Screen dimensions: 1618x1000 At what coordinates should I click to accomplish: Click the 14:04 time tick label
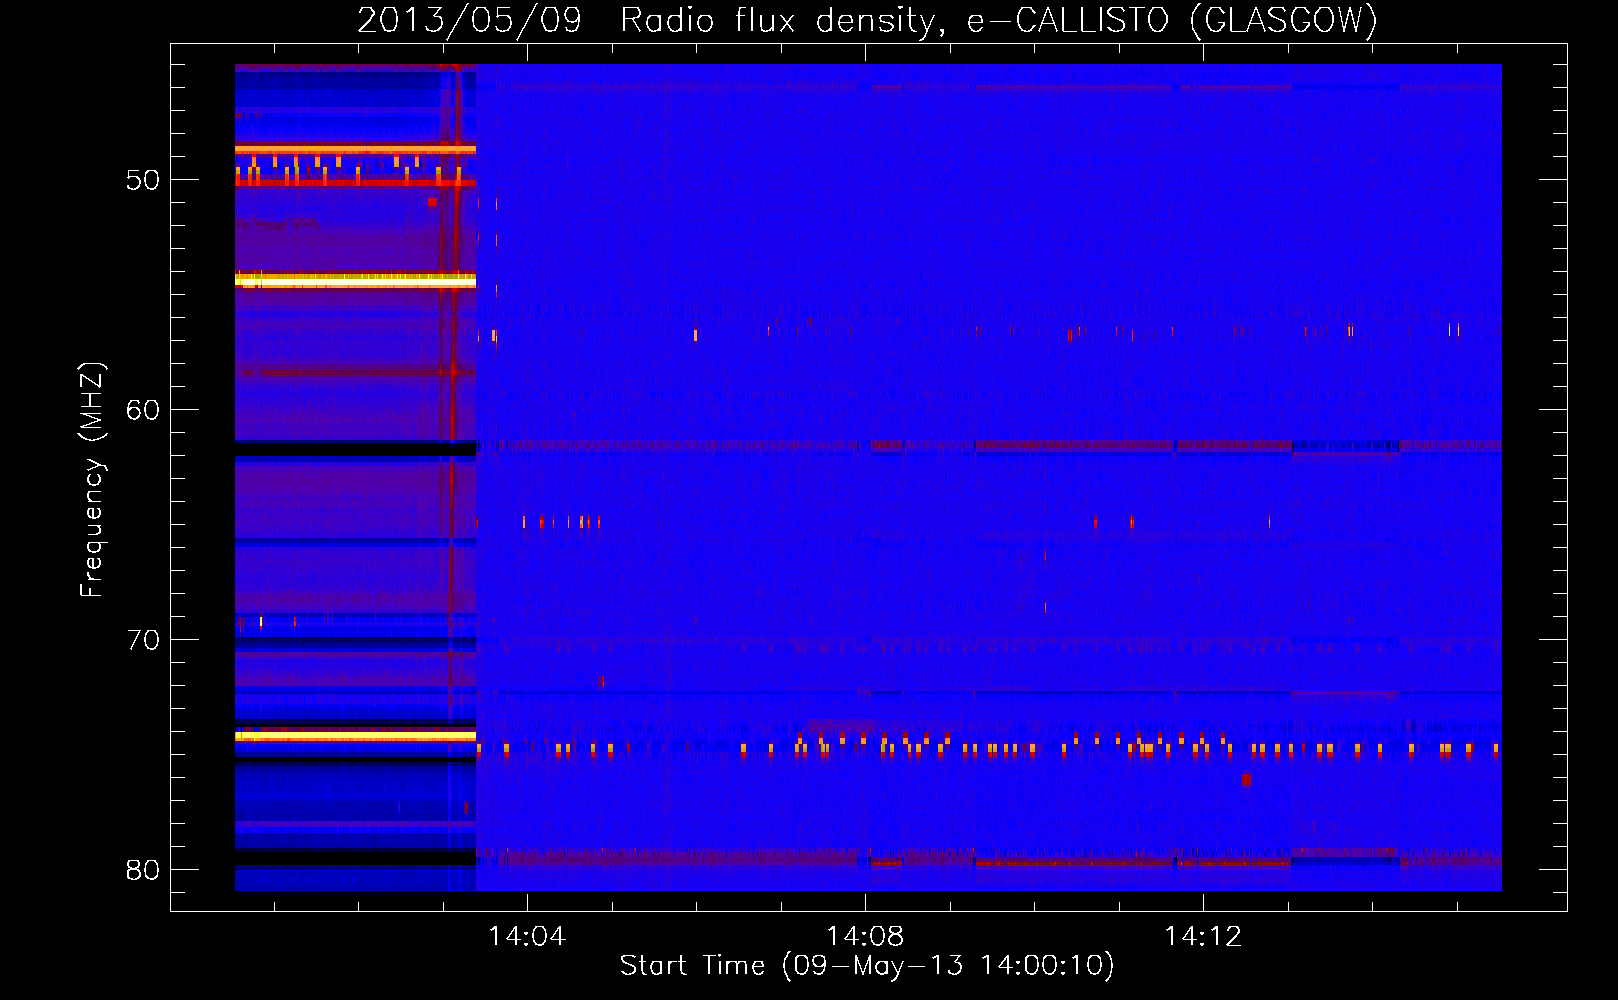(527, 936)
